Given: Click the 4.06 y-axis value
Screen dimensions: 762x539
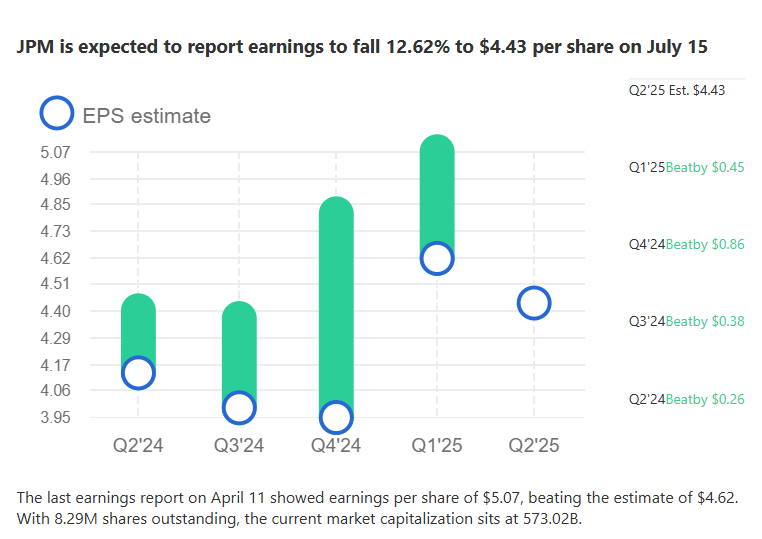Looking at the screenshot, I should tap(55, 390).
